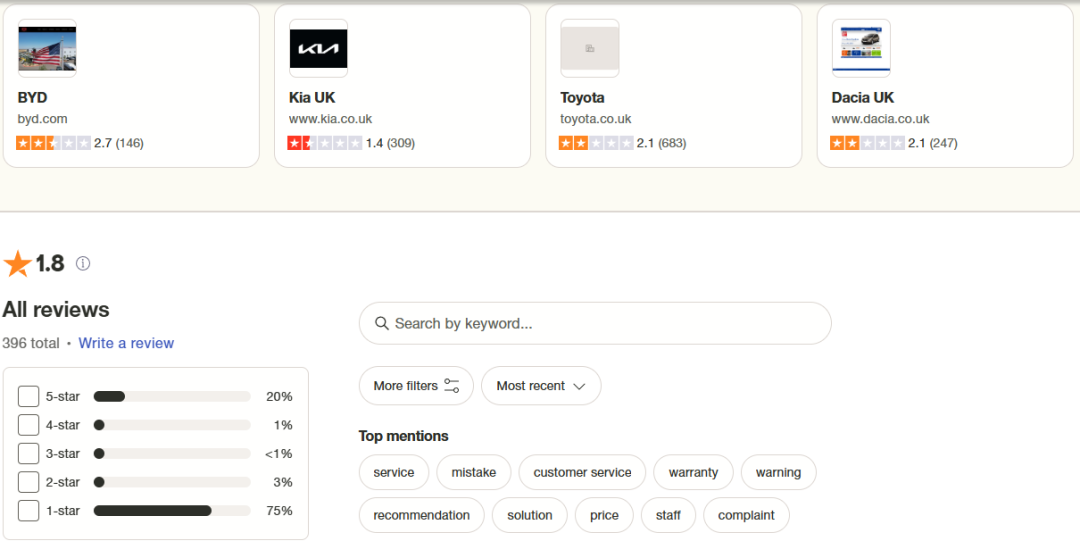Open the Toyota logo thumbnail

590,48
